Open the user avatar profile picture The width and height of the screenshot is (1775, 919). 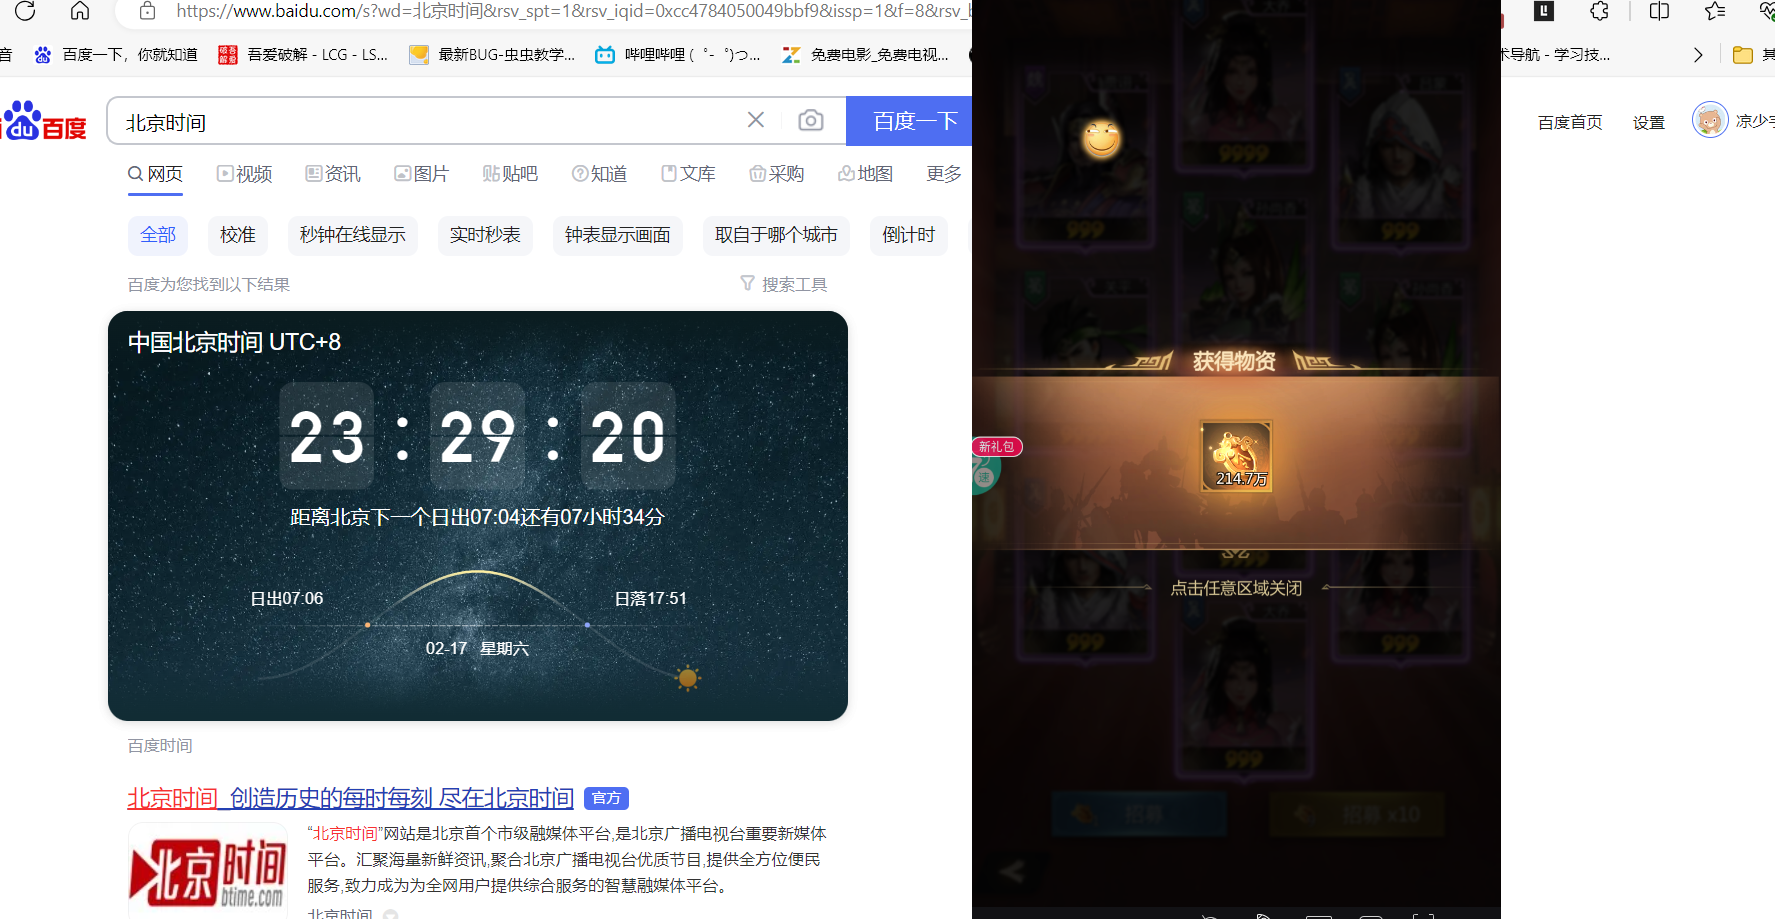(1710, 120)
